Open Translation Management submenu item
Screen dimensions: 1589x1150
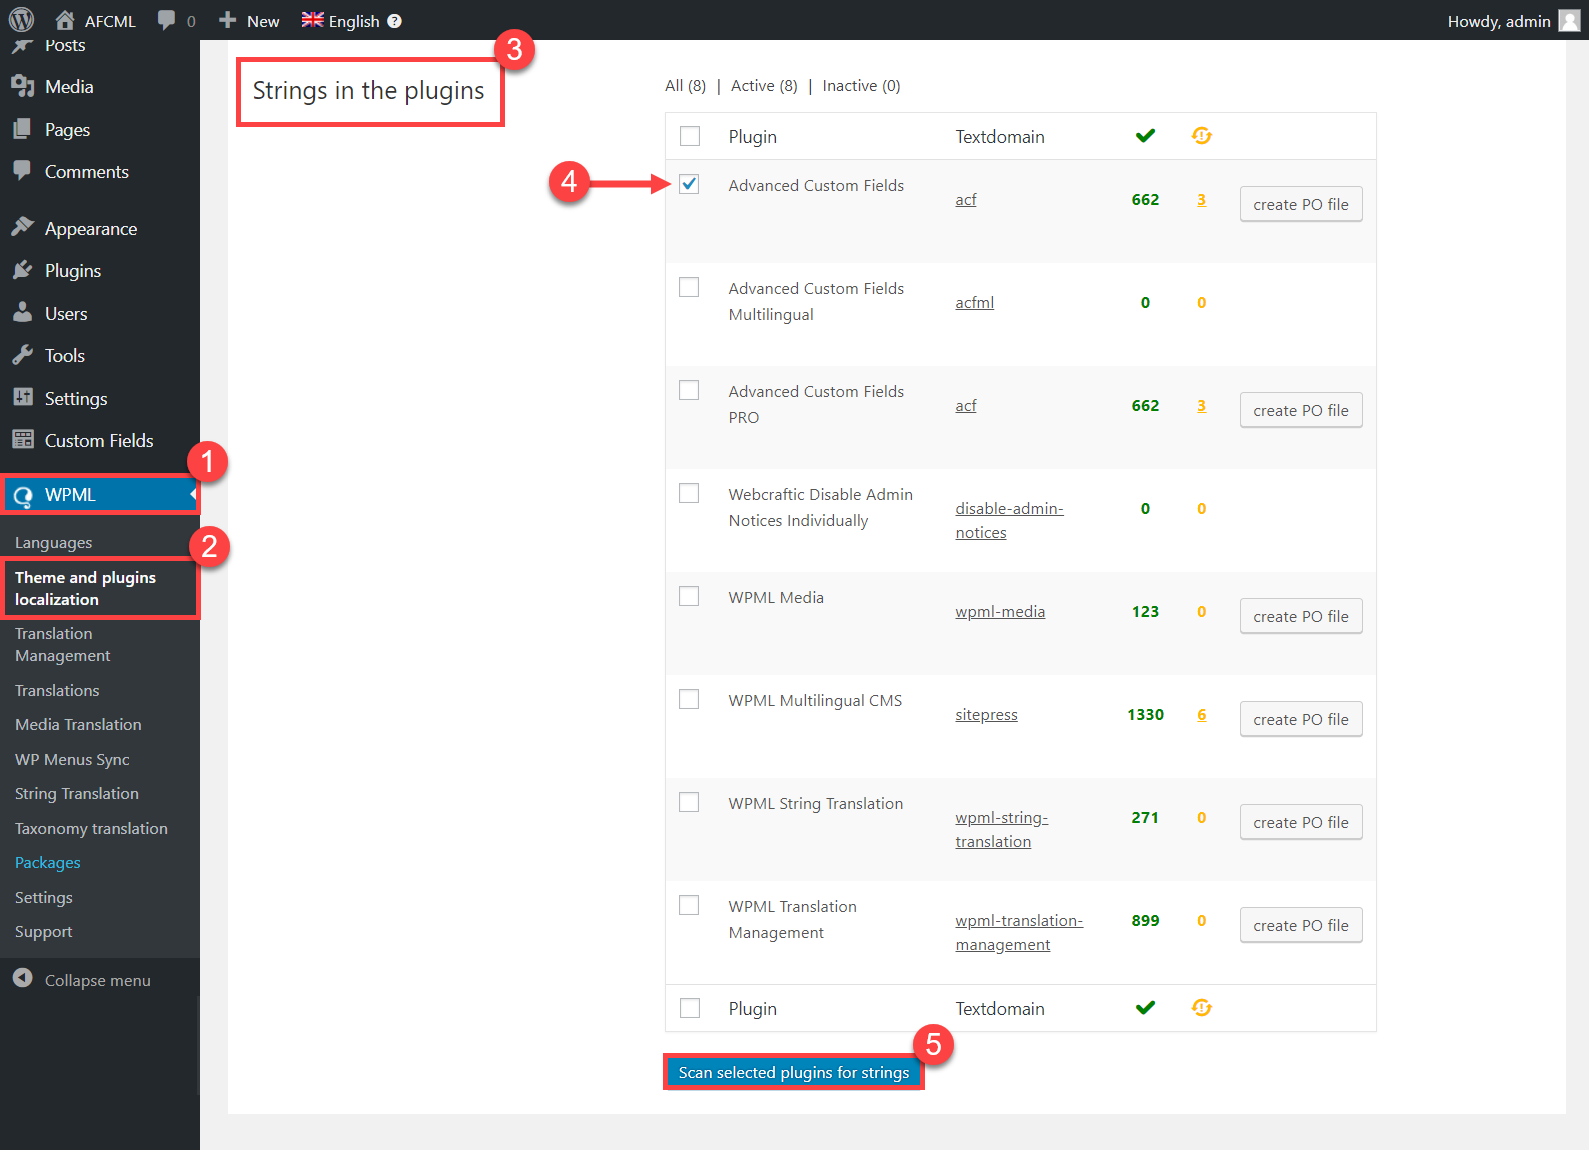tap(63, 644)
